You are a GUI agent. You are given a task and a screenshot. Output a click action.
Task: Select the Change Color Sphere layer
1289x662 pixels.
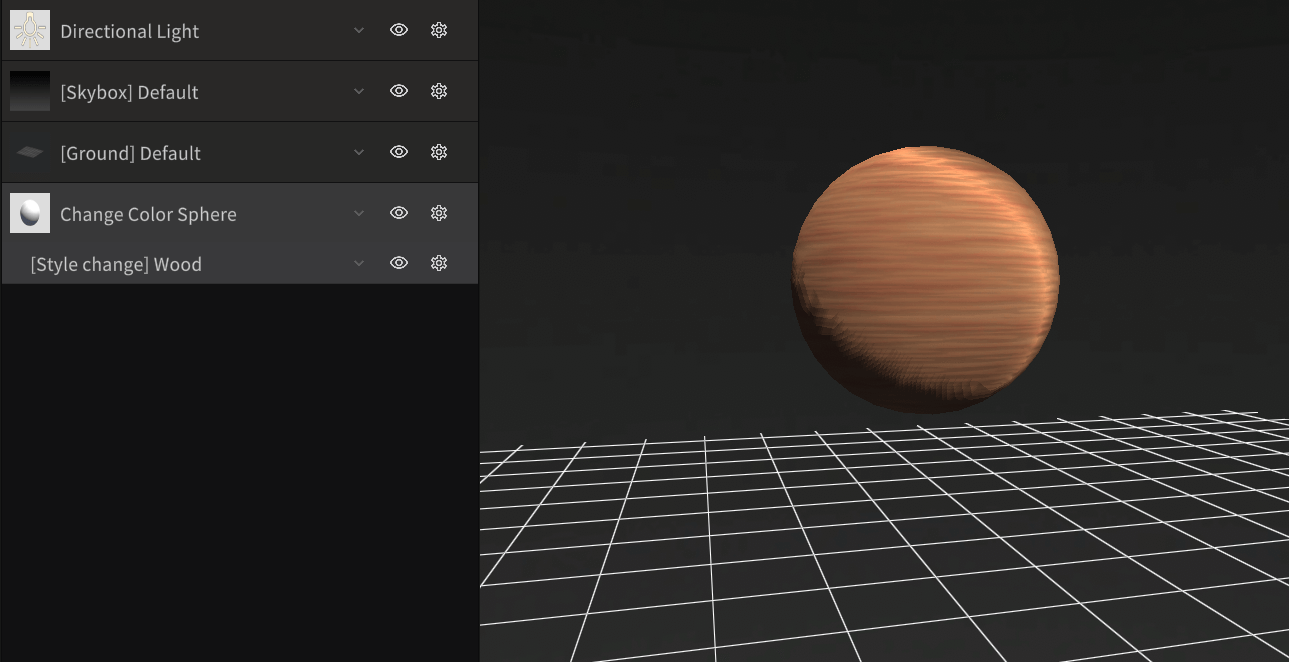coord(150,213)
